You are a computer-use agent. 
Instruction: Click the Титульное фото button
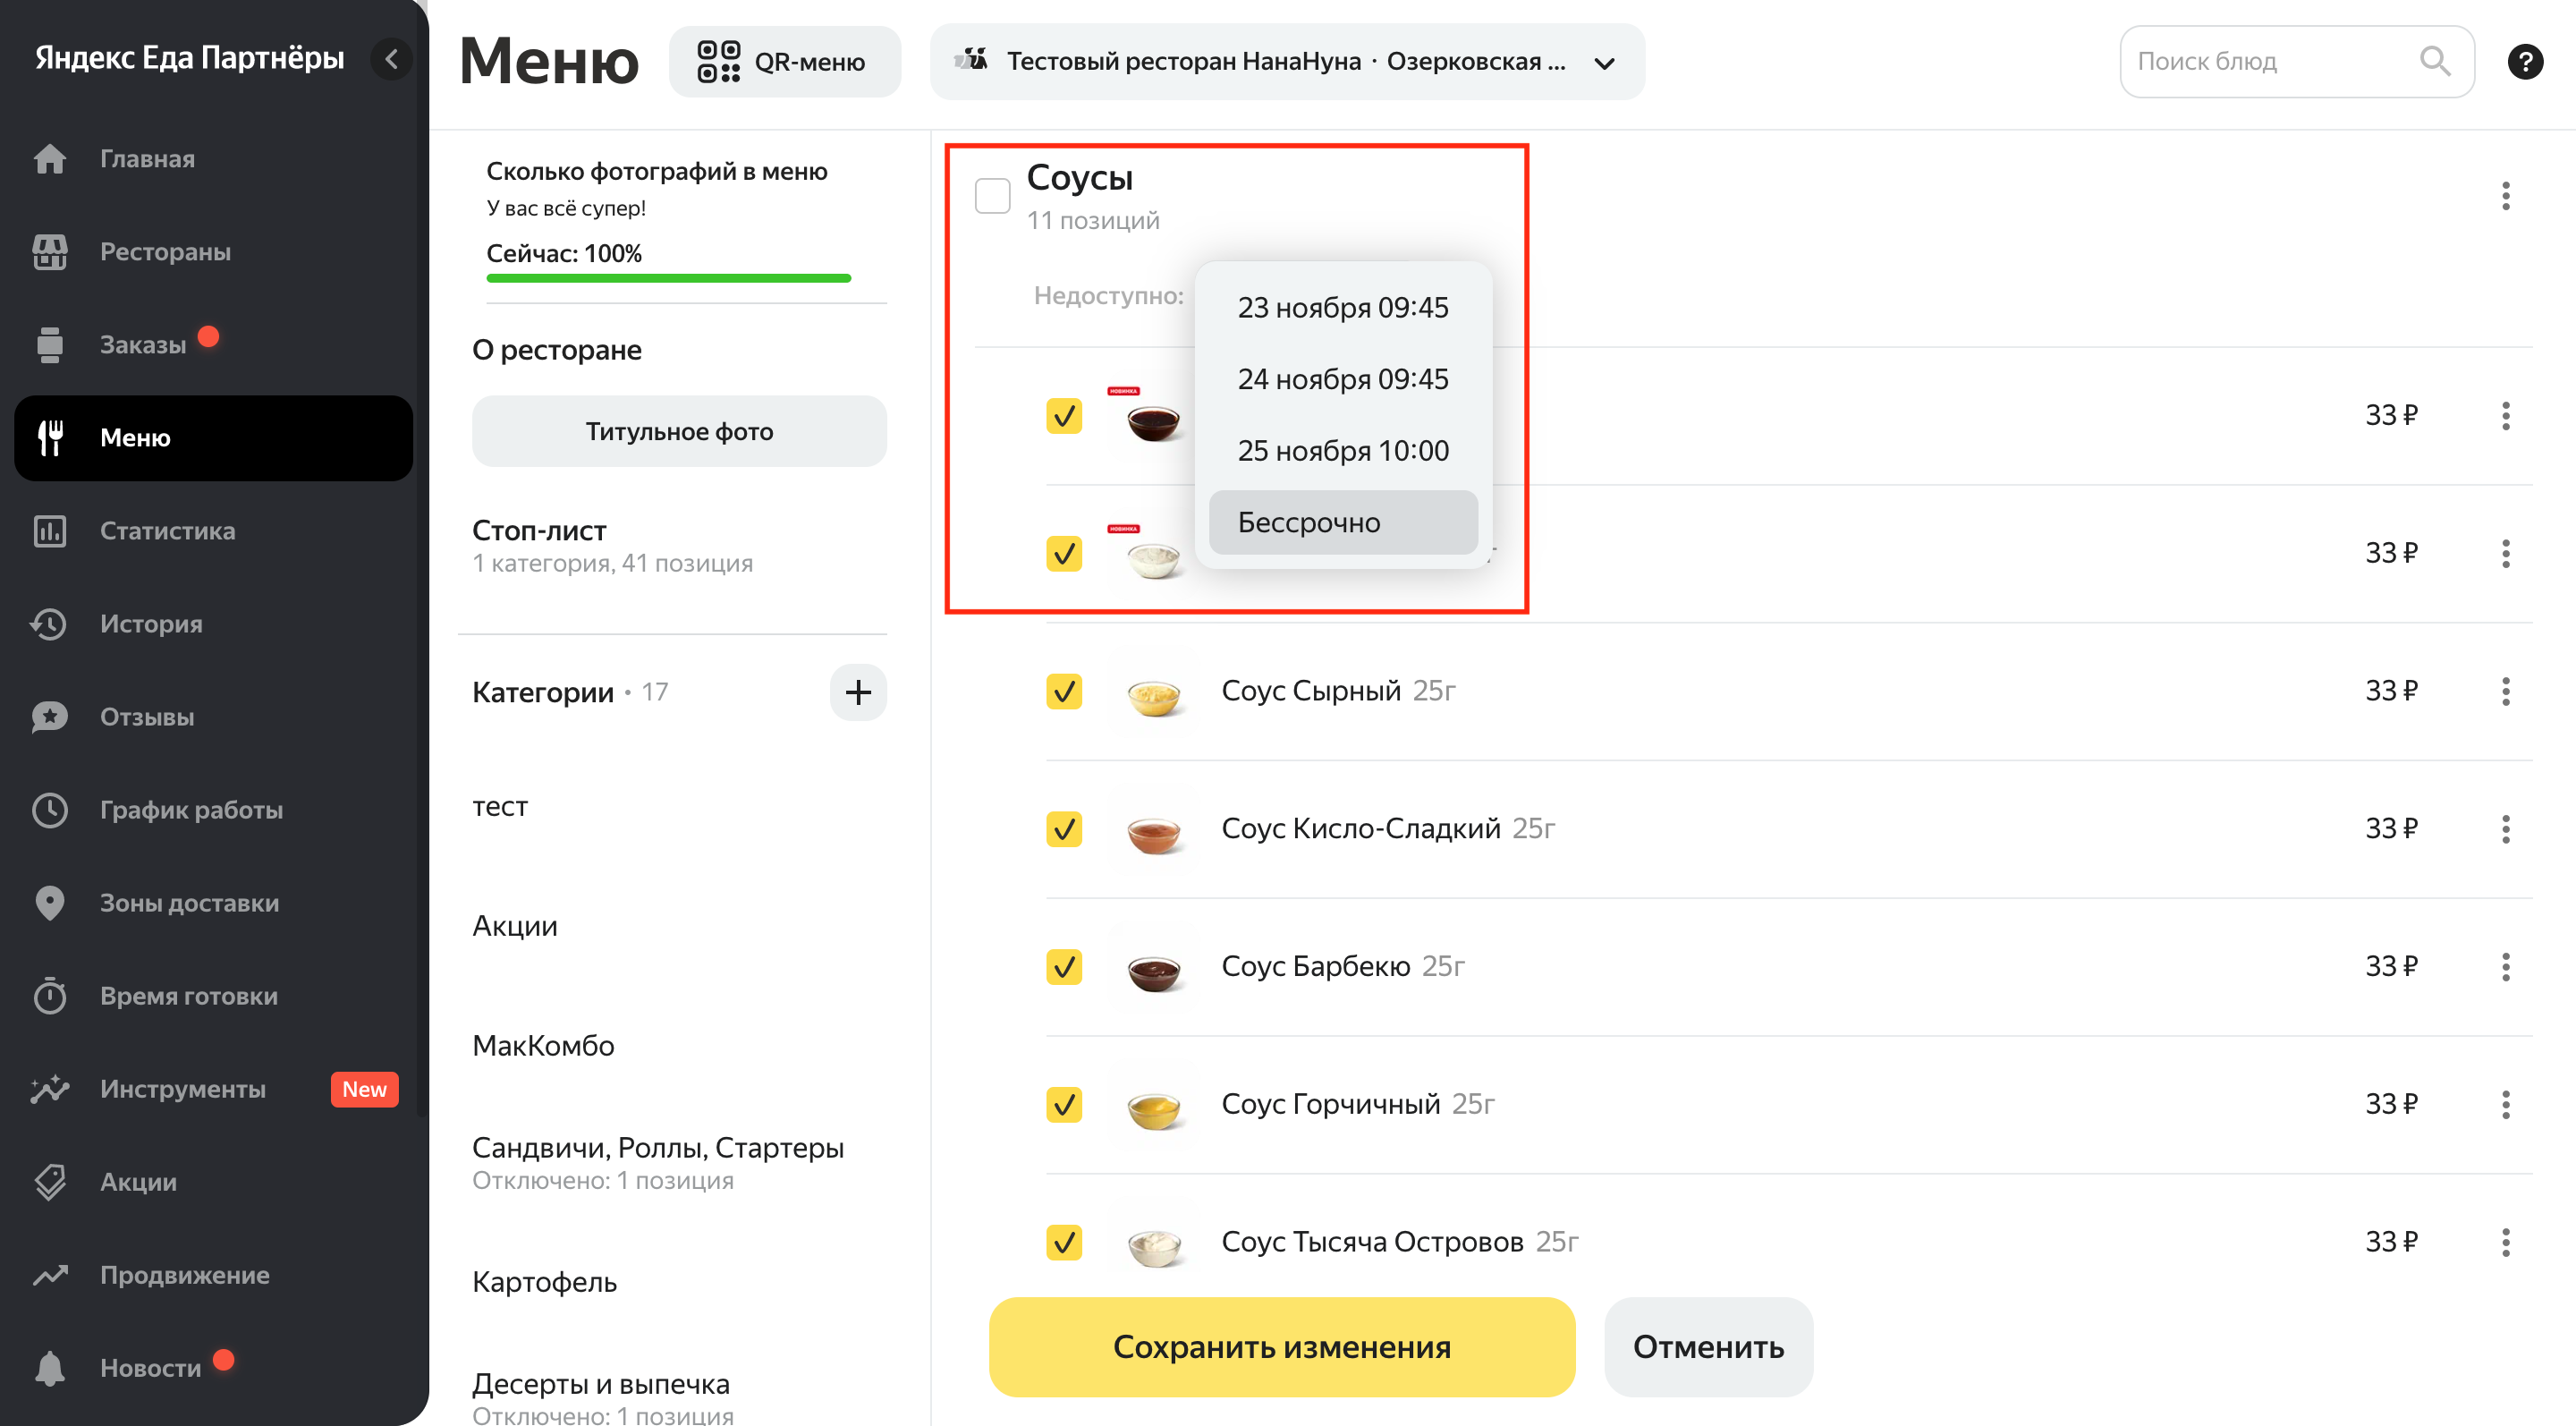pos(679,432)
